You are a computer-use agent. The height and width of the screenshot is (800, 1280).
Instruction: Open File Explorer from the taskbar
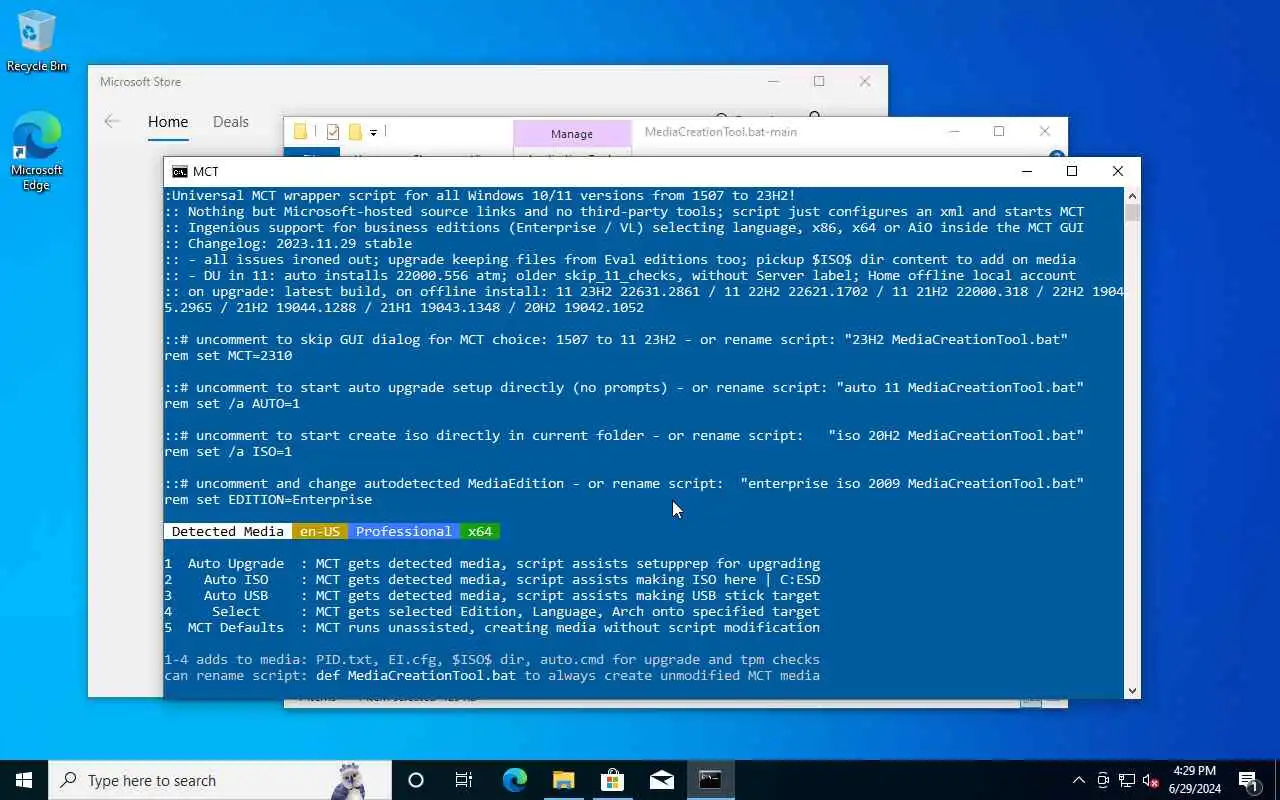tap(563, 780)
